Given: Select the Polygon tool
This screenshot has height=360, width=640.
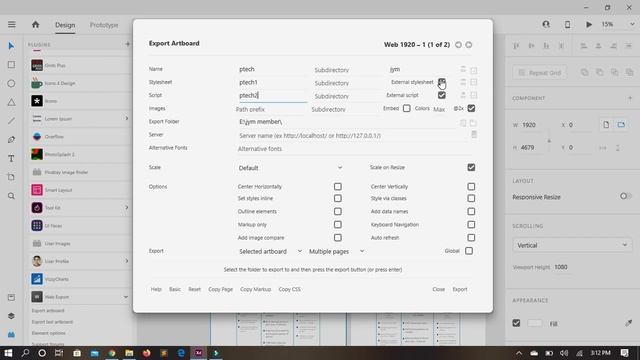Looking at the screenshot, I should click(x=11, y=102).
